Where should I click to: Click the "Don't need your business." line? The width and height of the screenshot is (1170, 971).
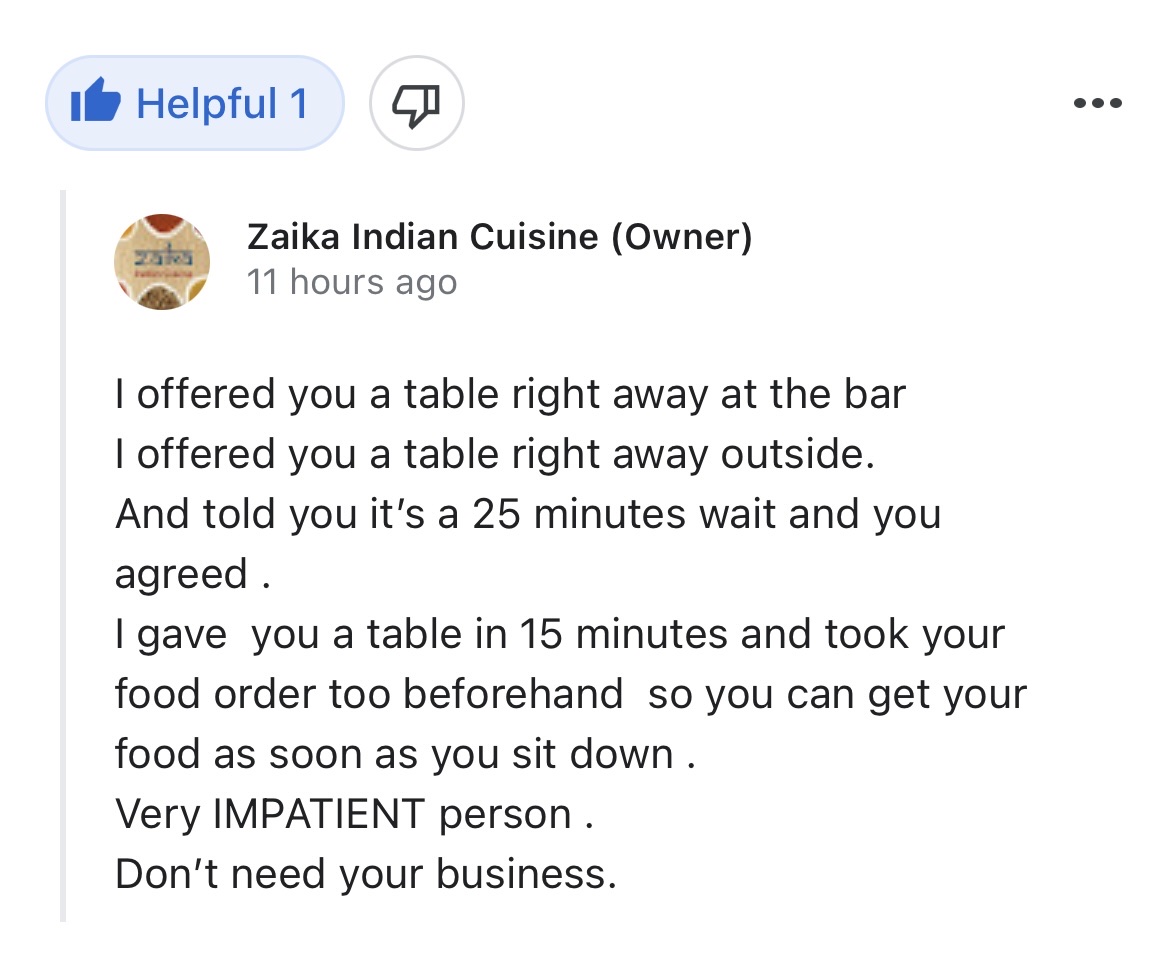[x=365, y=875]
